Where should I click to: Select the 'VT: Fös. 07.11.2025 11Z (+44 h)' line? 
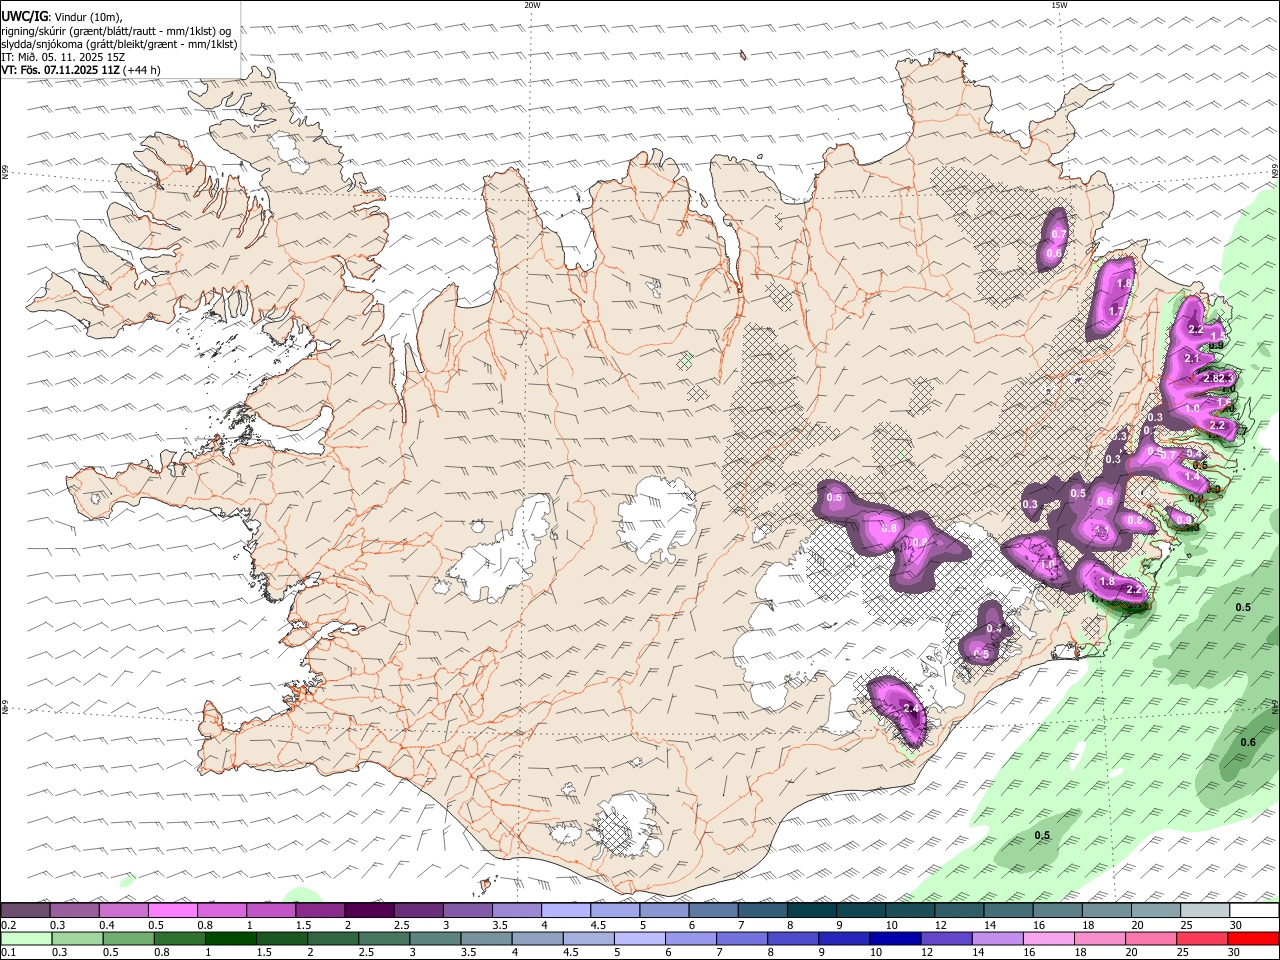pyautogui.click(x=81, y=70)
